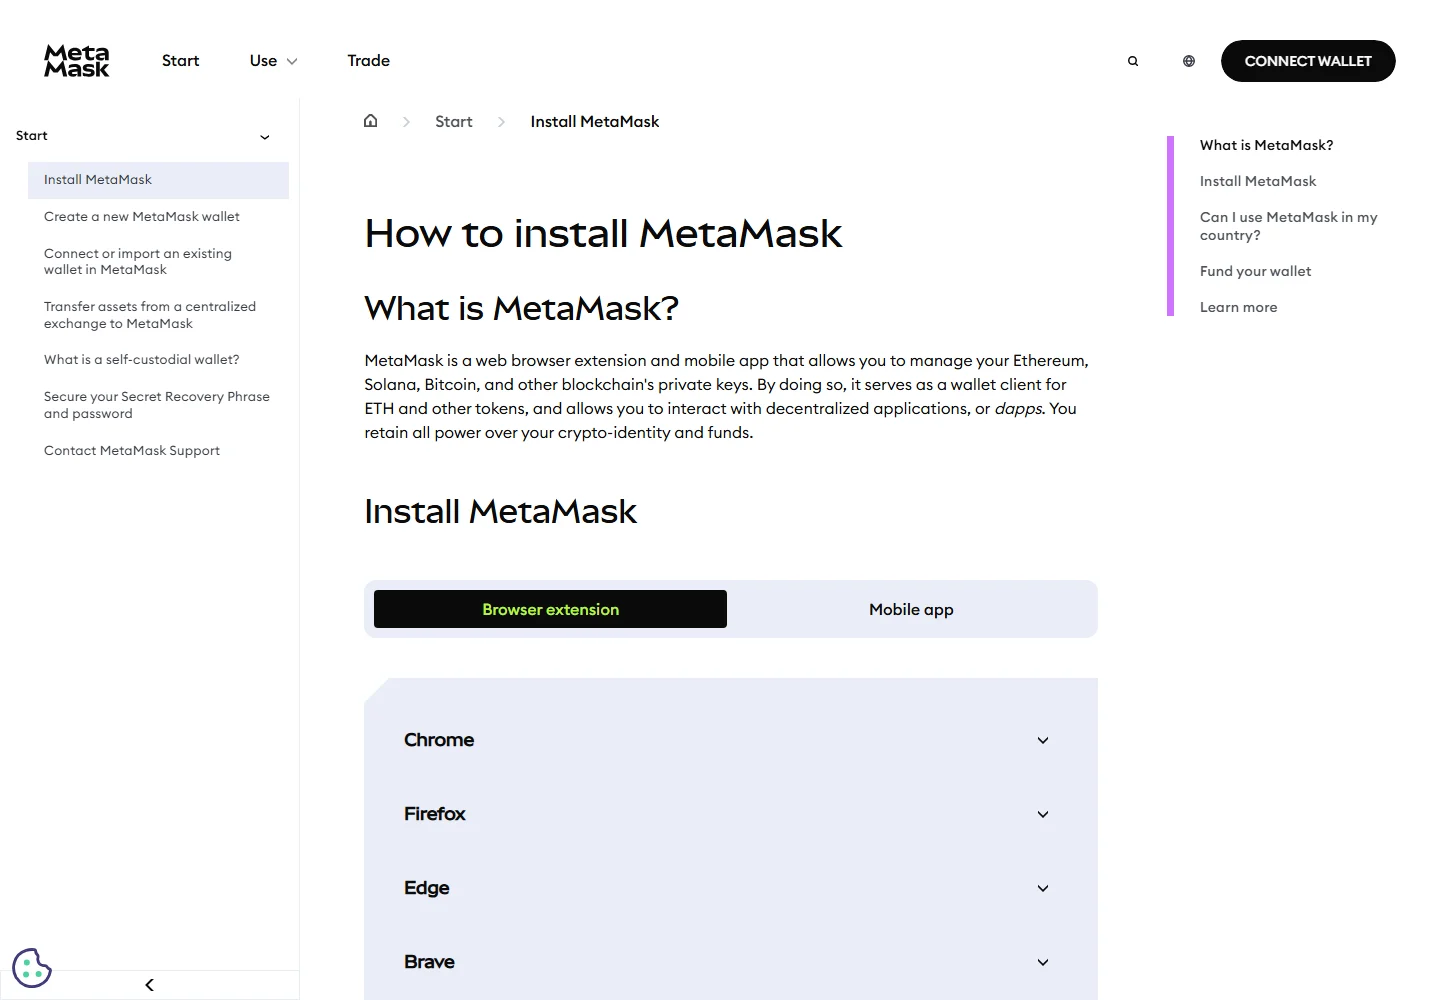Open the Start nav item
The image size is (1440, 1000).
(181, 61)
